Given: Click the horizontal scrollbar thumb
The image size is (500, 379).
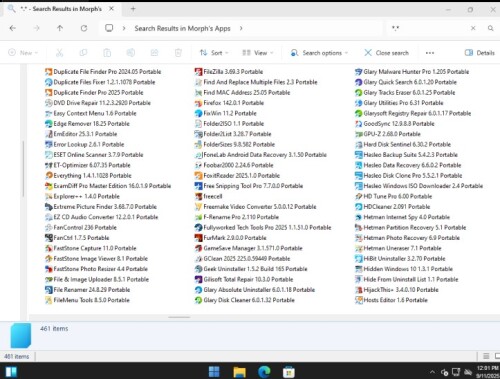Looking at the screenshot, I should click(x=179, y=317).
